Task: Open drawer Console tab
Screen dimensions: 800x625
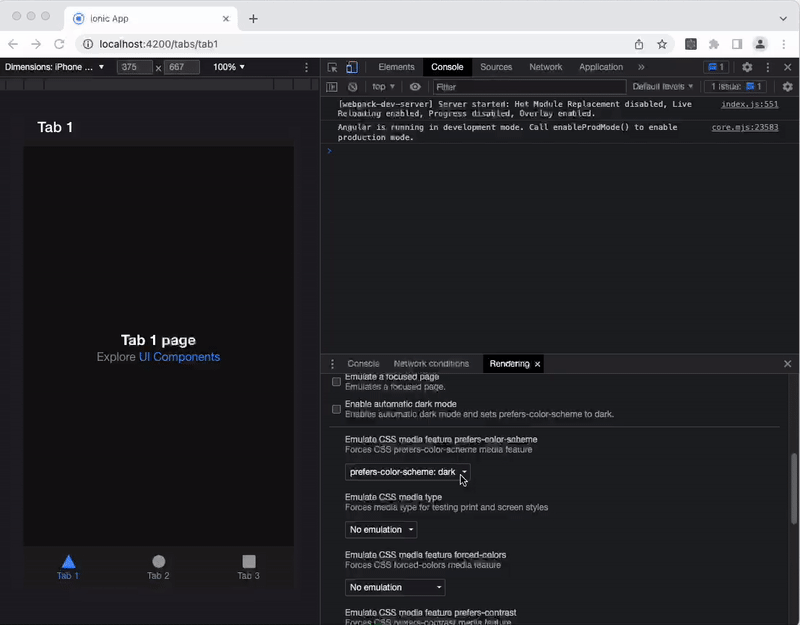Action: click(x=363, y=364)
